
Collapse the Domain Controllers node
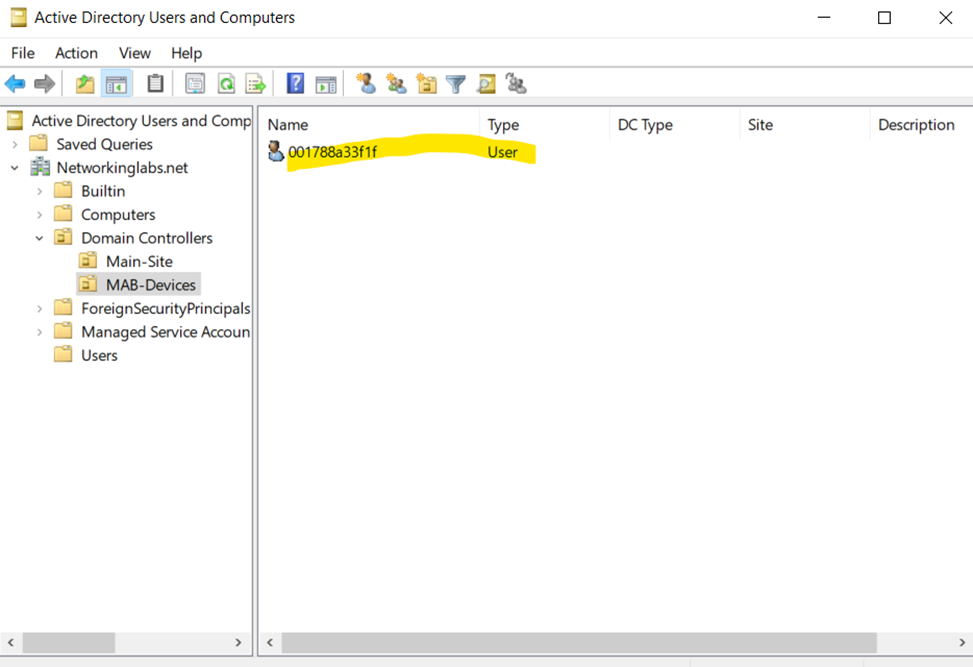tap(40, 238)
